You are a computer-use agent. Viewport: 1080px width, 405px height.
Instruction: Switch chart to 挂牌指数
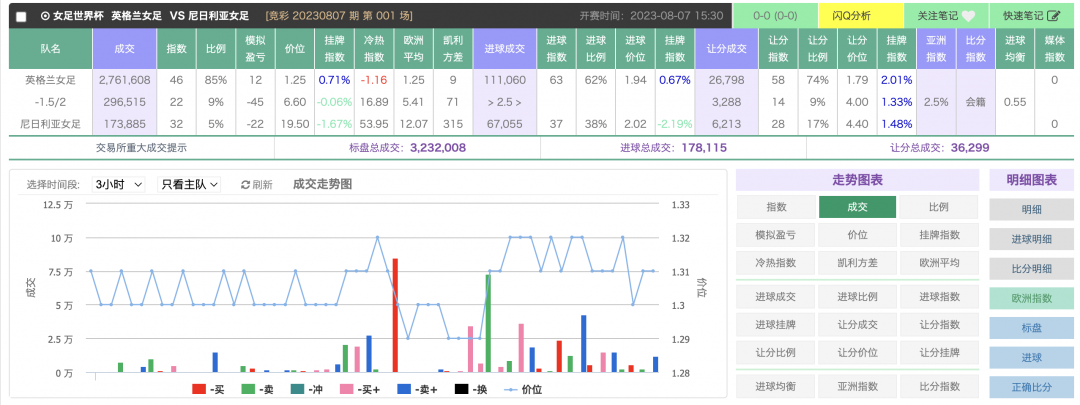(939, 235)
